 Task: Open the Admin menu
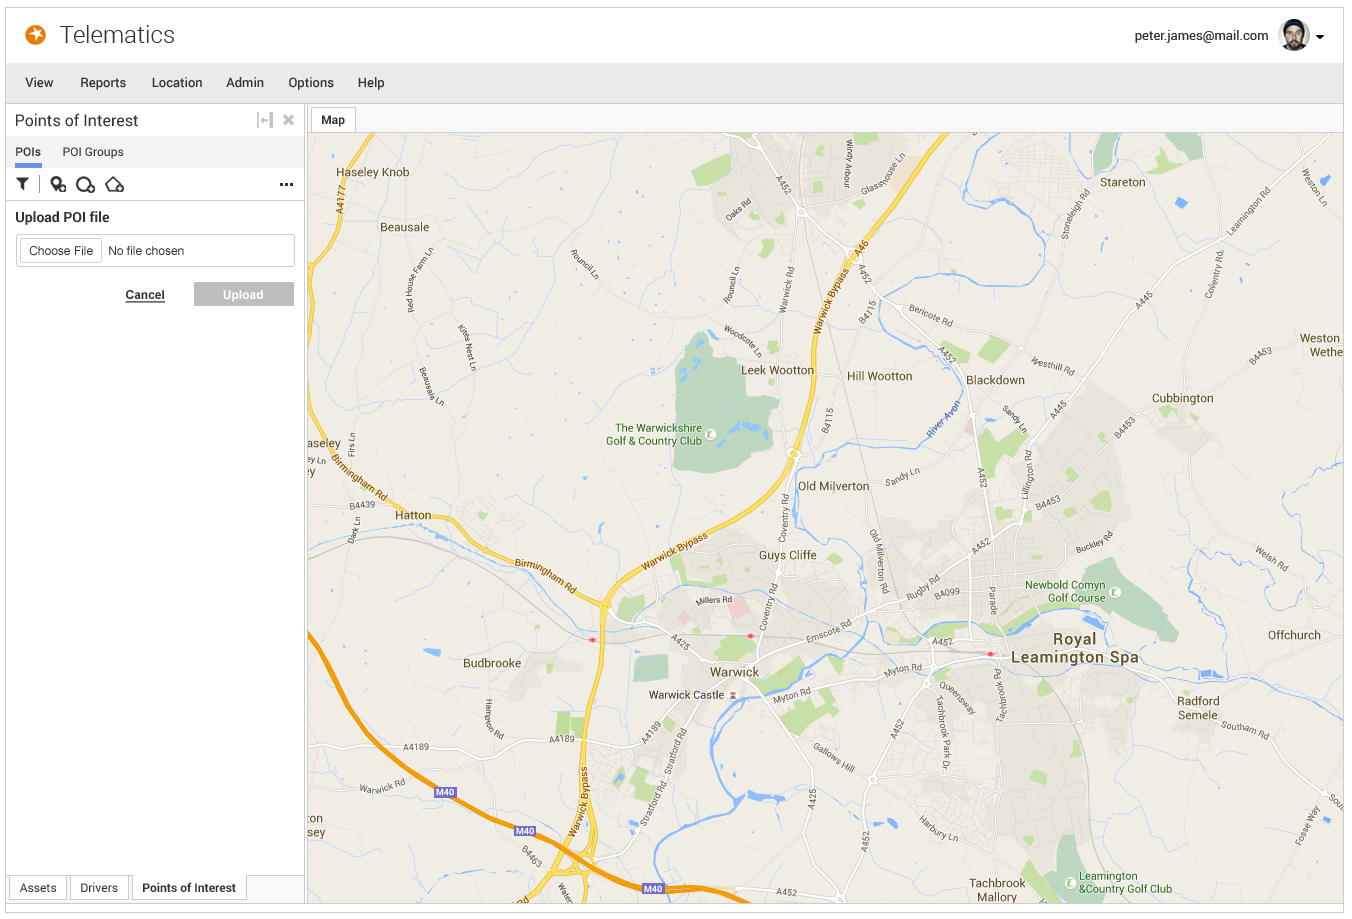(245, 83)
